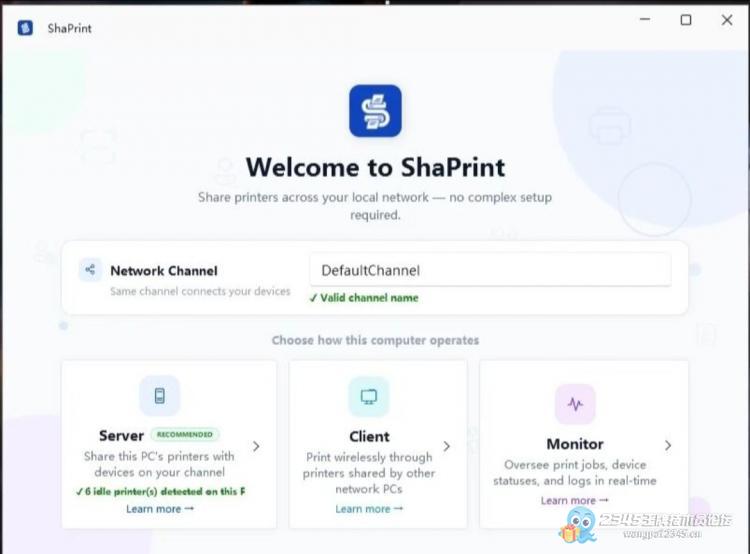Expand the Monitor card chevron arrow
750x554 pixels.
668,445
